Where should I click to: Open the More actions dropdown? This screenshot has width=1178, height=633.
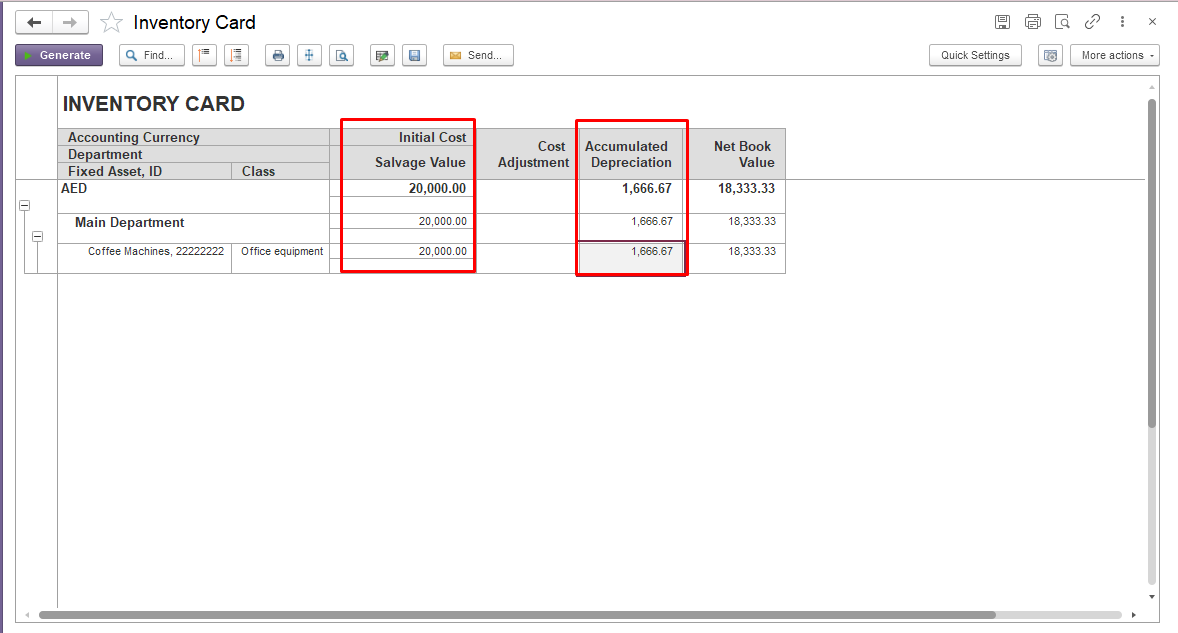pyautogui.click(x=1115, y=55)
